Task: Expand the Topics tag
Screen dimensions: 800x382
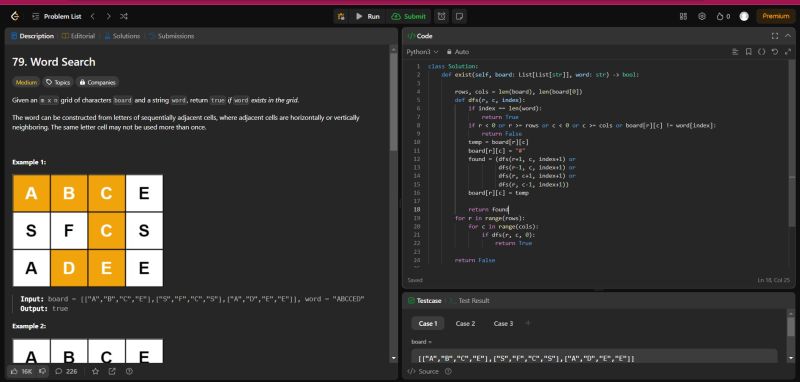Action: click(58, 82)
